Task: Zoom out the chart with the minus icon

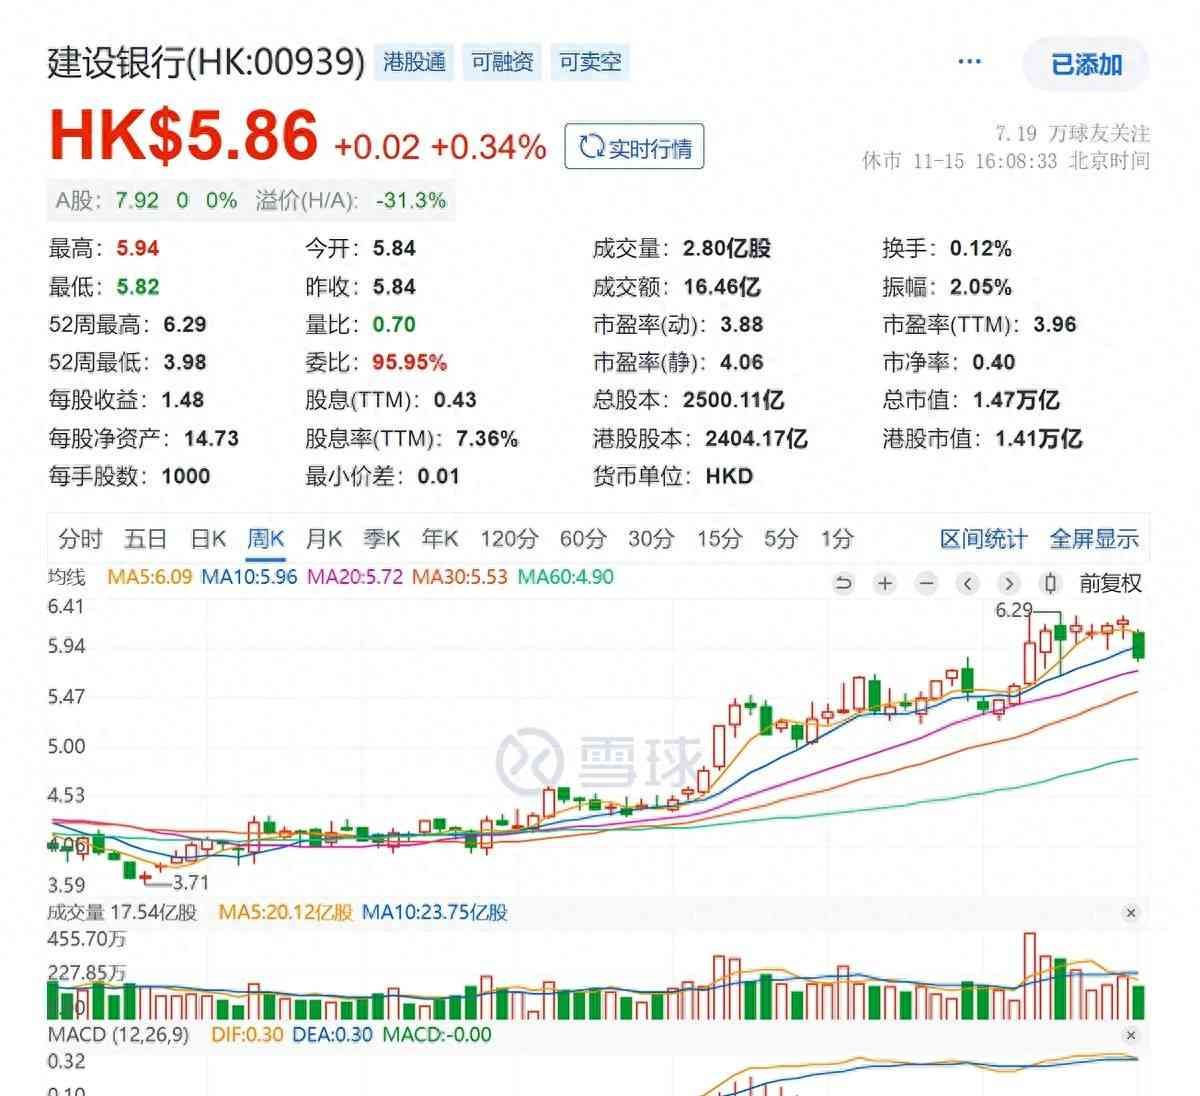Action: (x=927, y=584)
